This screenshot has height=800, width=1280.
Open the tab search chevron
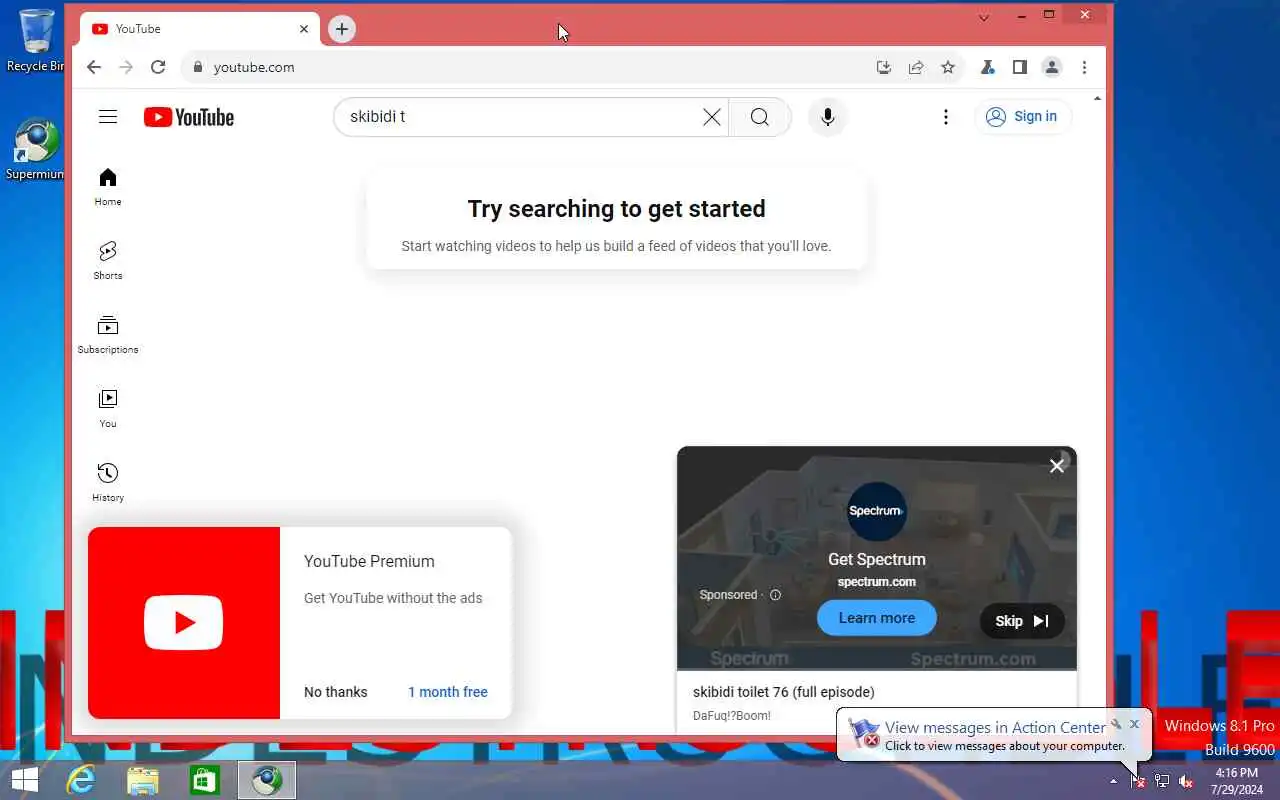[984, 17]
